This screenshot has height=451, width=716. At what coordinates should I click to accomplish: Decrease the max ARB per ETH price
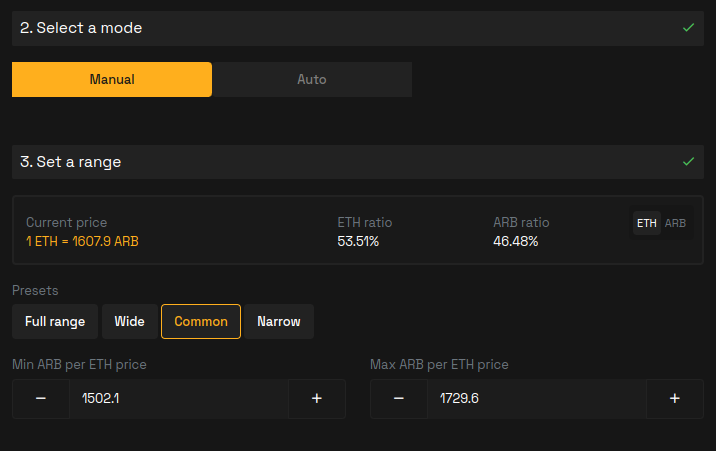(x=399, y=399)
